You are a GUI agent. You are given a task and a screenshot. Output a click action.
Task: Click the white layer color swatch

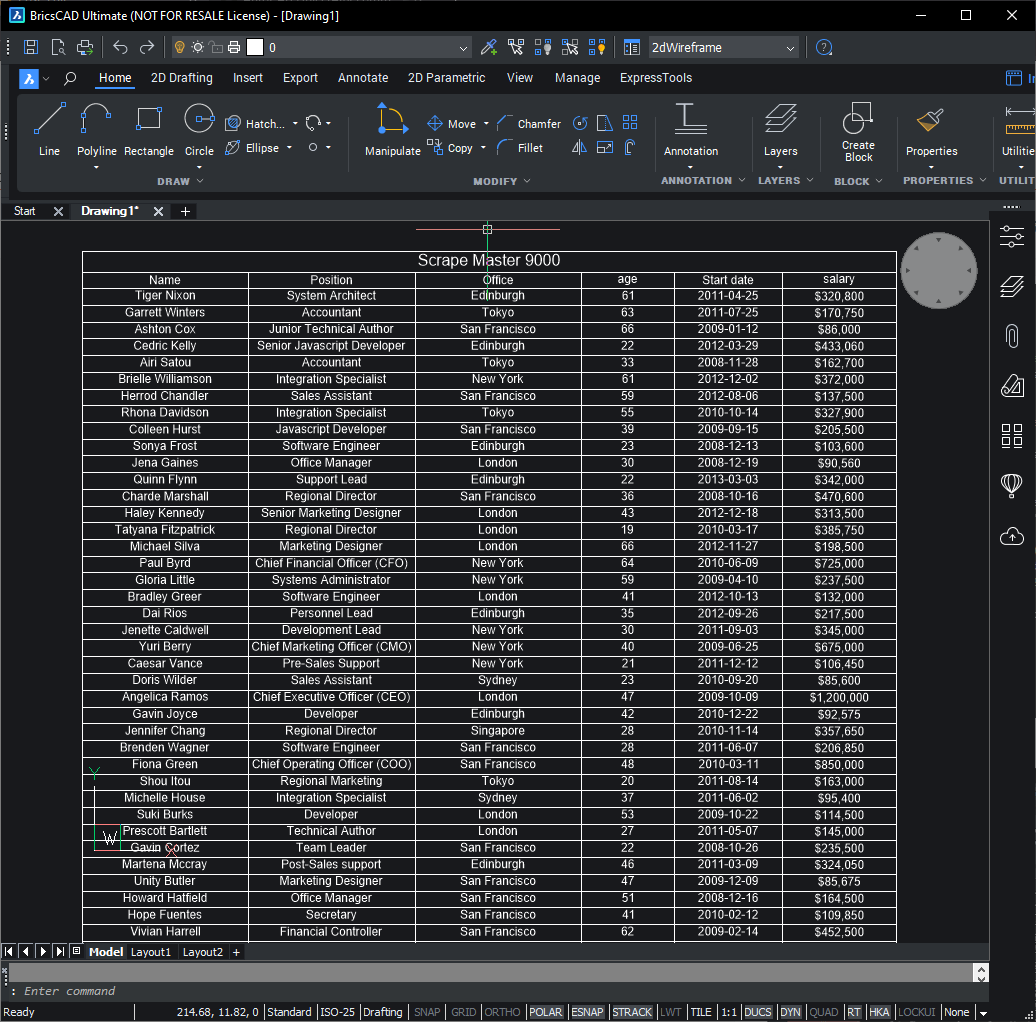(255, 48)
